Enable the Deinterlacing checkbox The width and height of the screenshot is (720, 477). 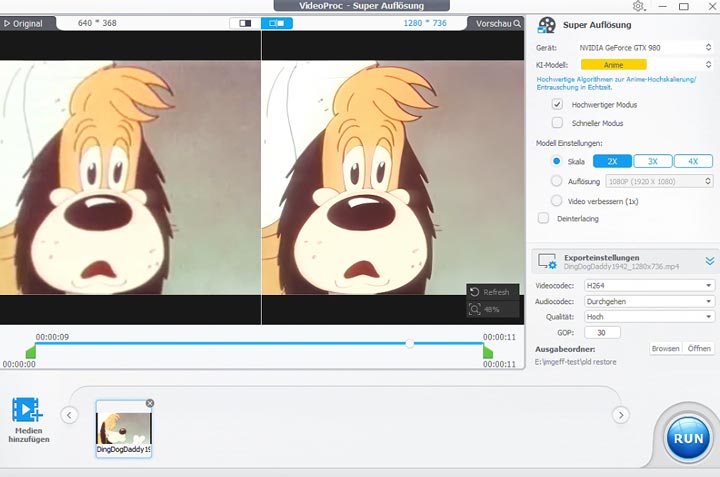(x=543, y=218)
